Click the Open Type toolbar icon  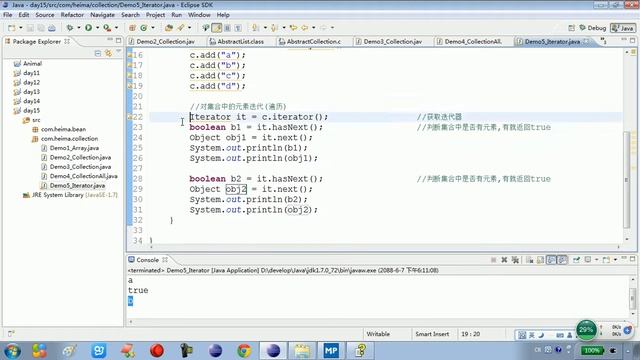pyautogui.click(x=169, y=28)
